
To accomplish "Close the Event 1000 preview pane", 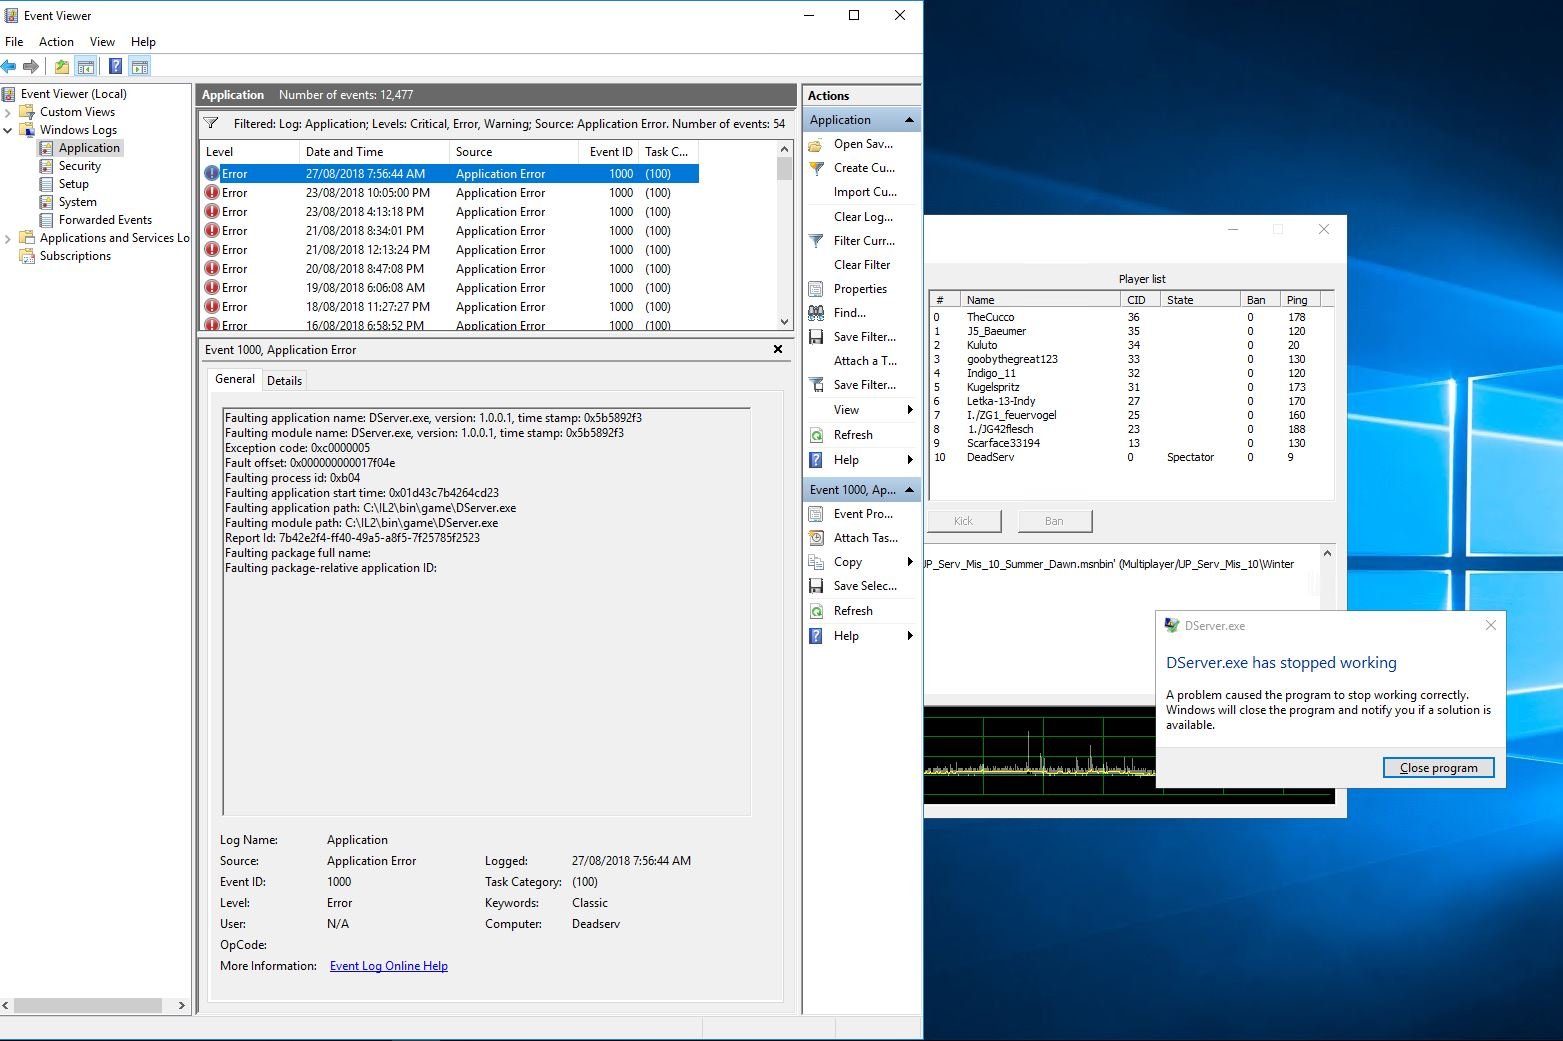I will (778, 350).
